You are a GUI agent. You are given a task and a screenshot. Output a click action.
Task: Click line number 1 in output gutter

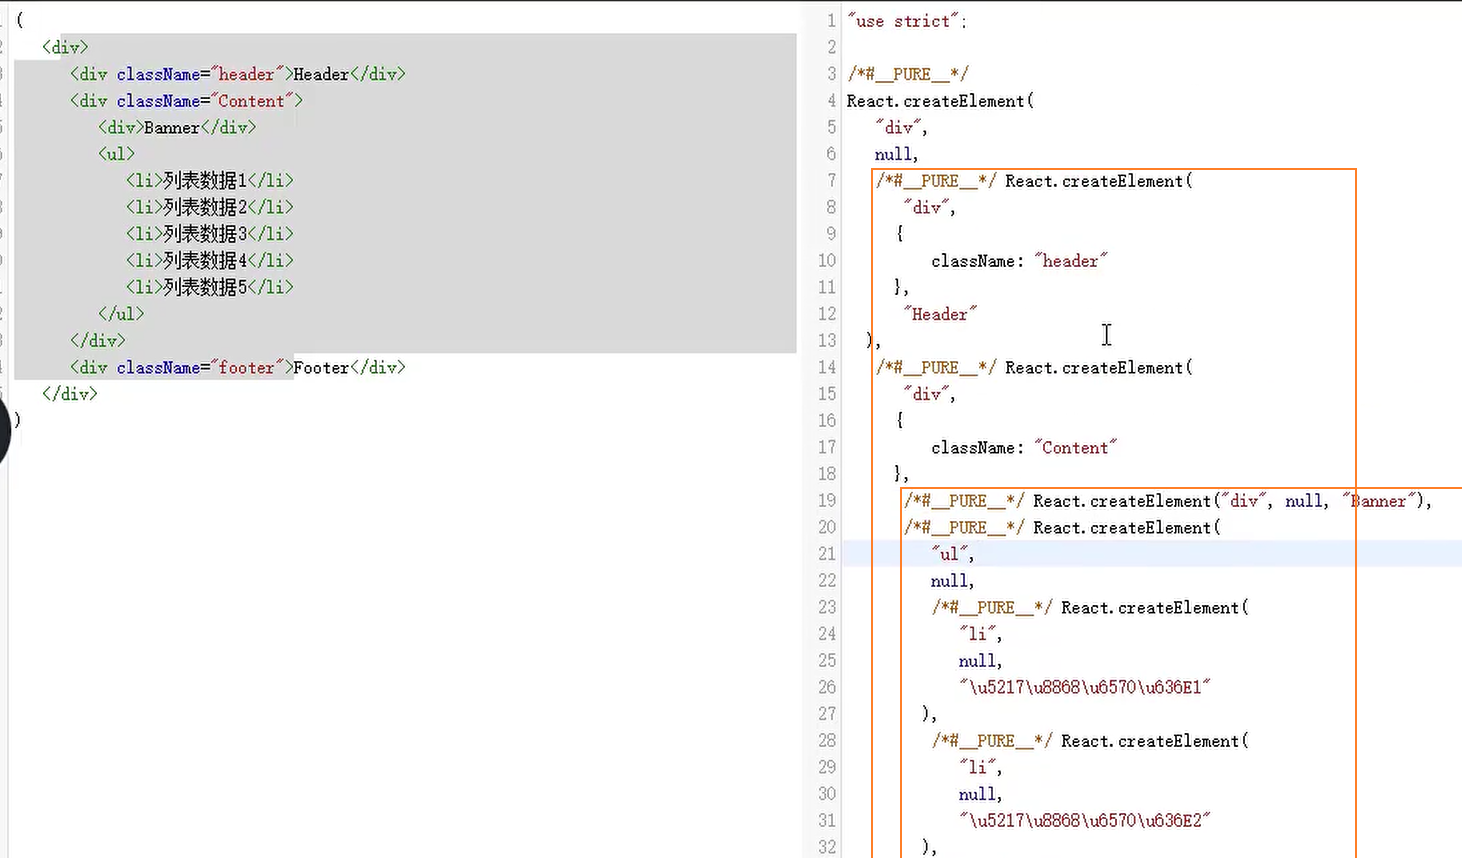[x=831, y=21]
